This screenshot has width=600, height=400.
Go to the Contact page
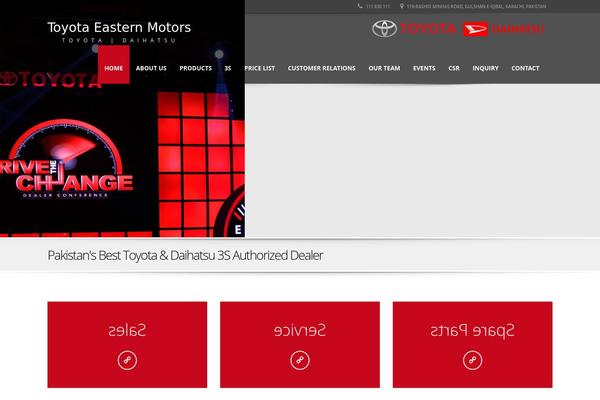(x=525, y=68)
